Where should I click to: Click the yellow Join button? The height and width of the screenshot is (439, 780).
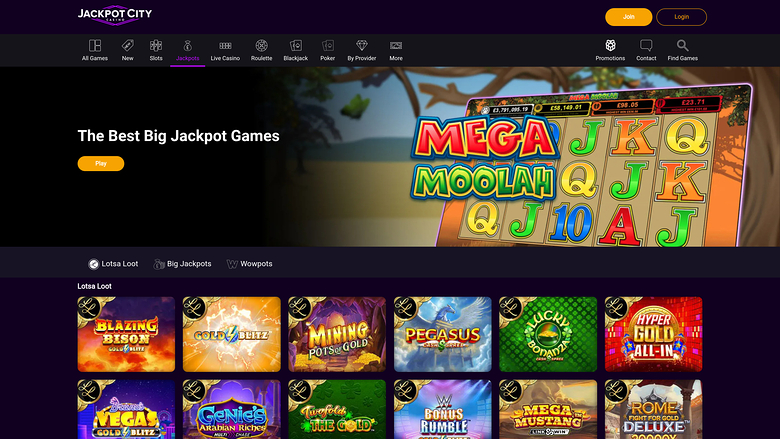(x=629, y=17)
